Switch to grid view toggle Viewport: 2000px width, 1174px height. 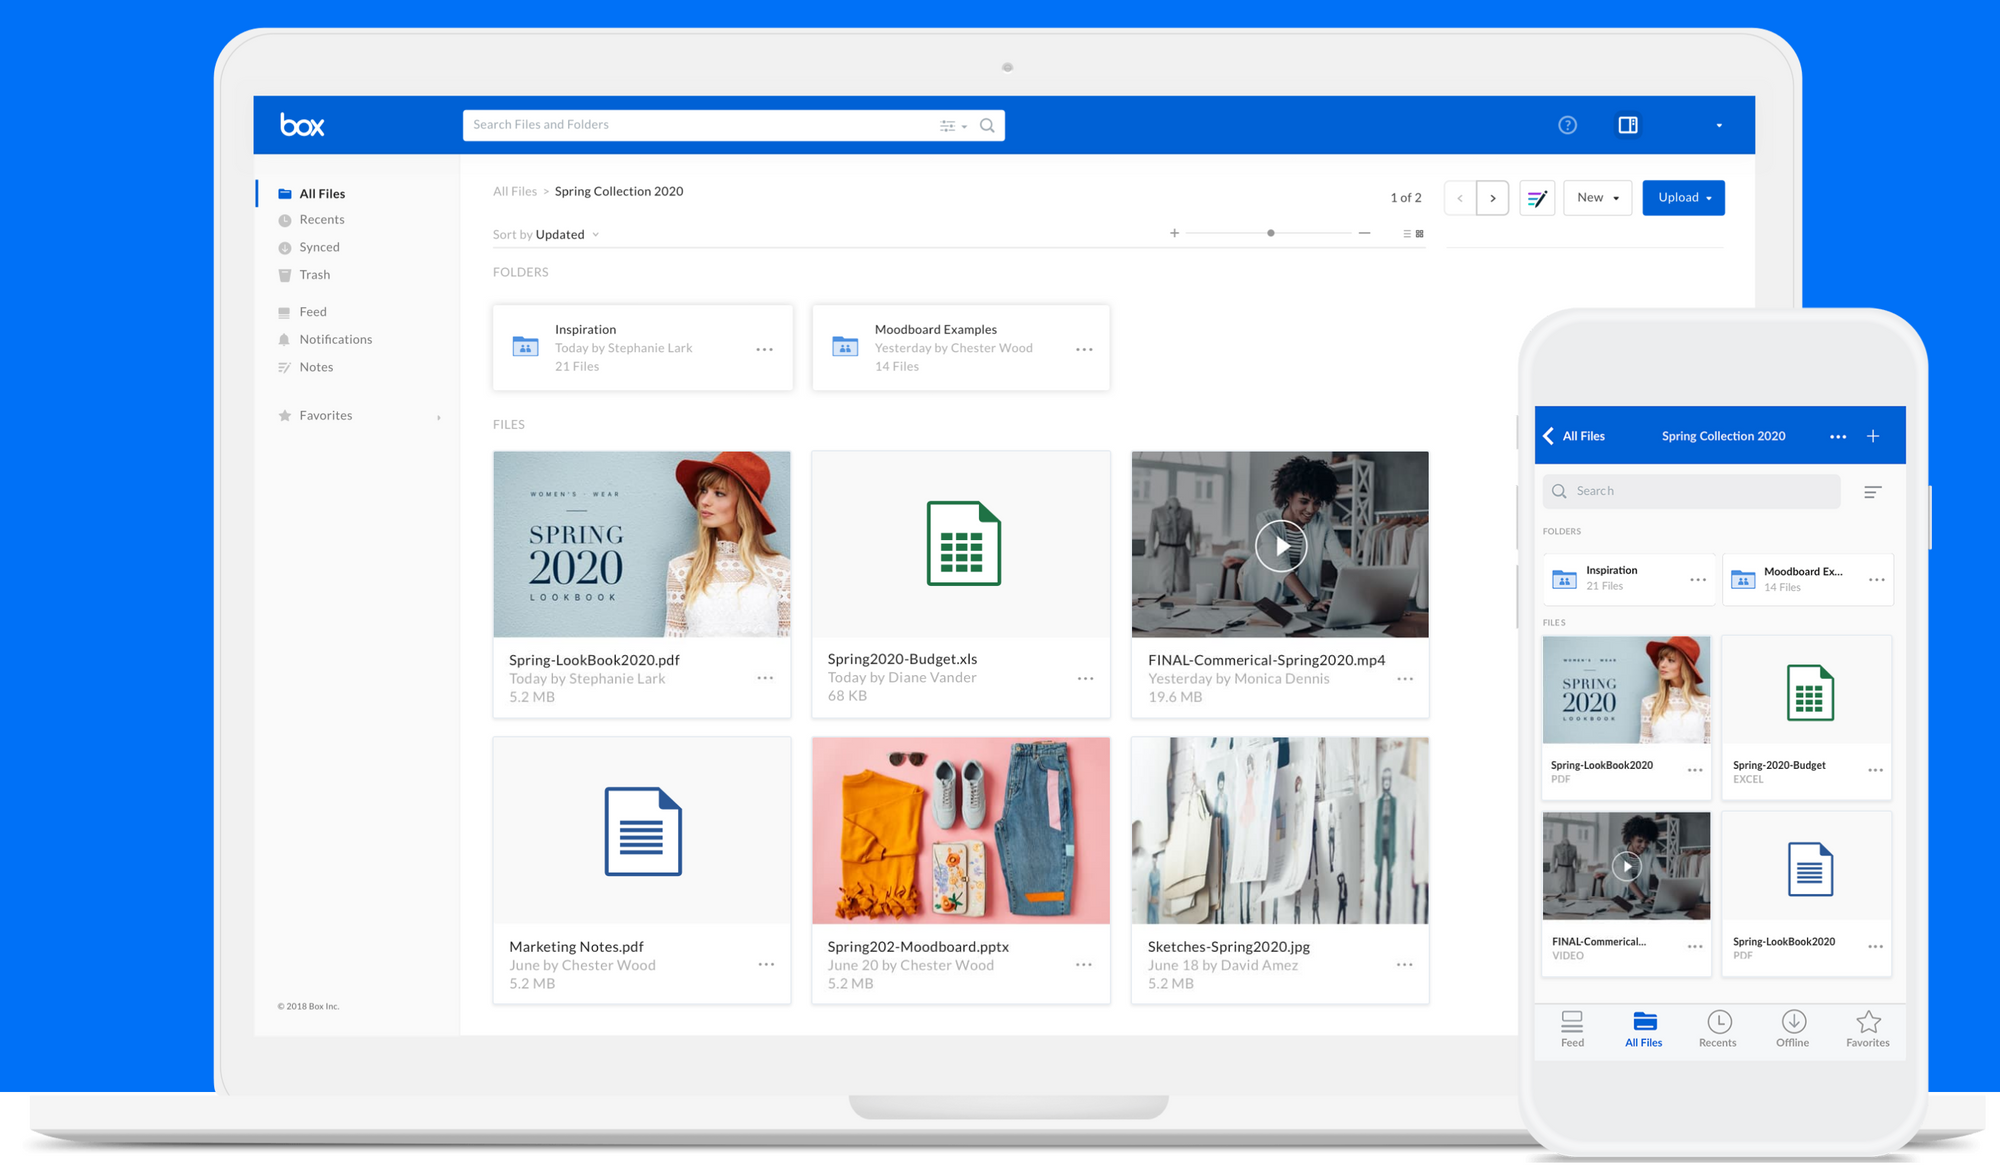coord(1420,234)
